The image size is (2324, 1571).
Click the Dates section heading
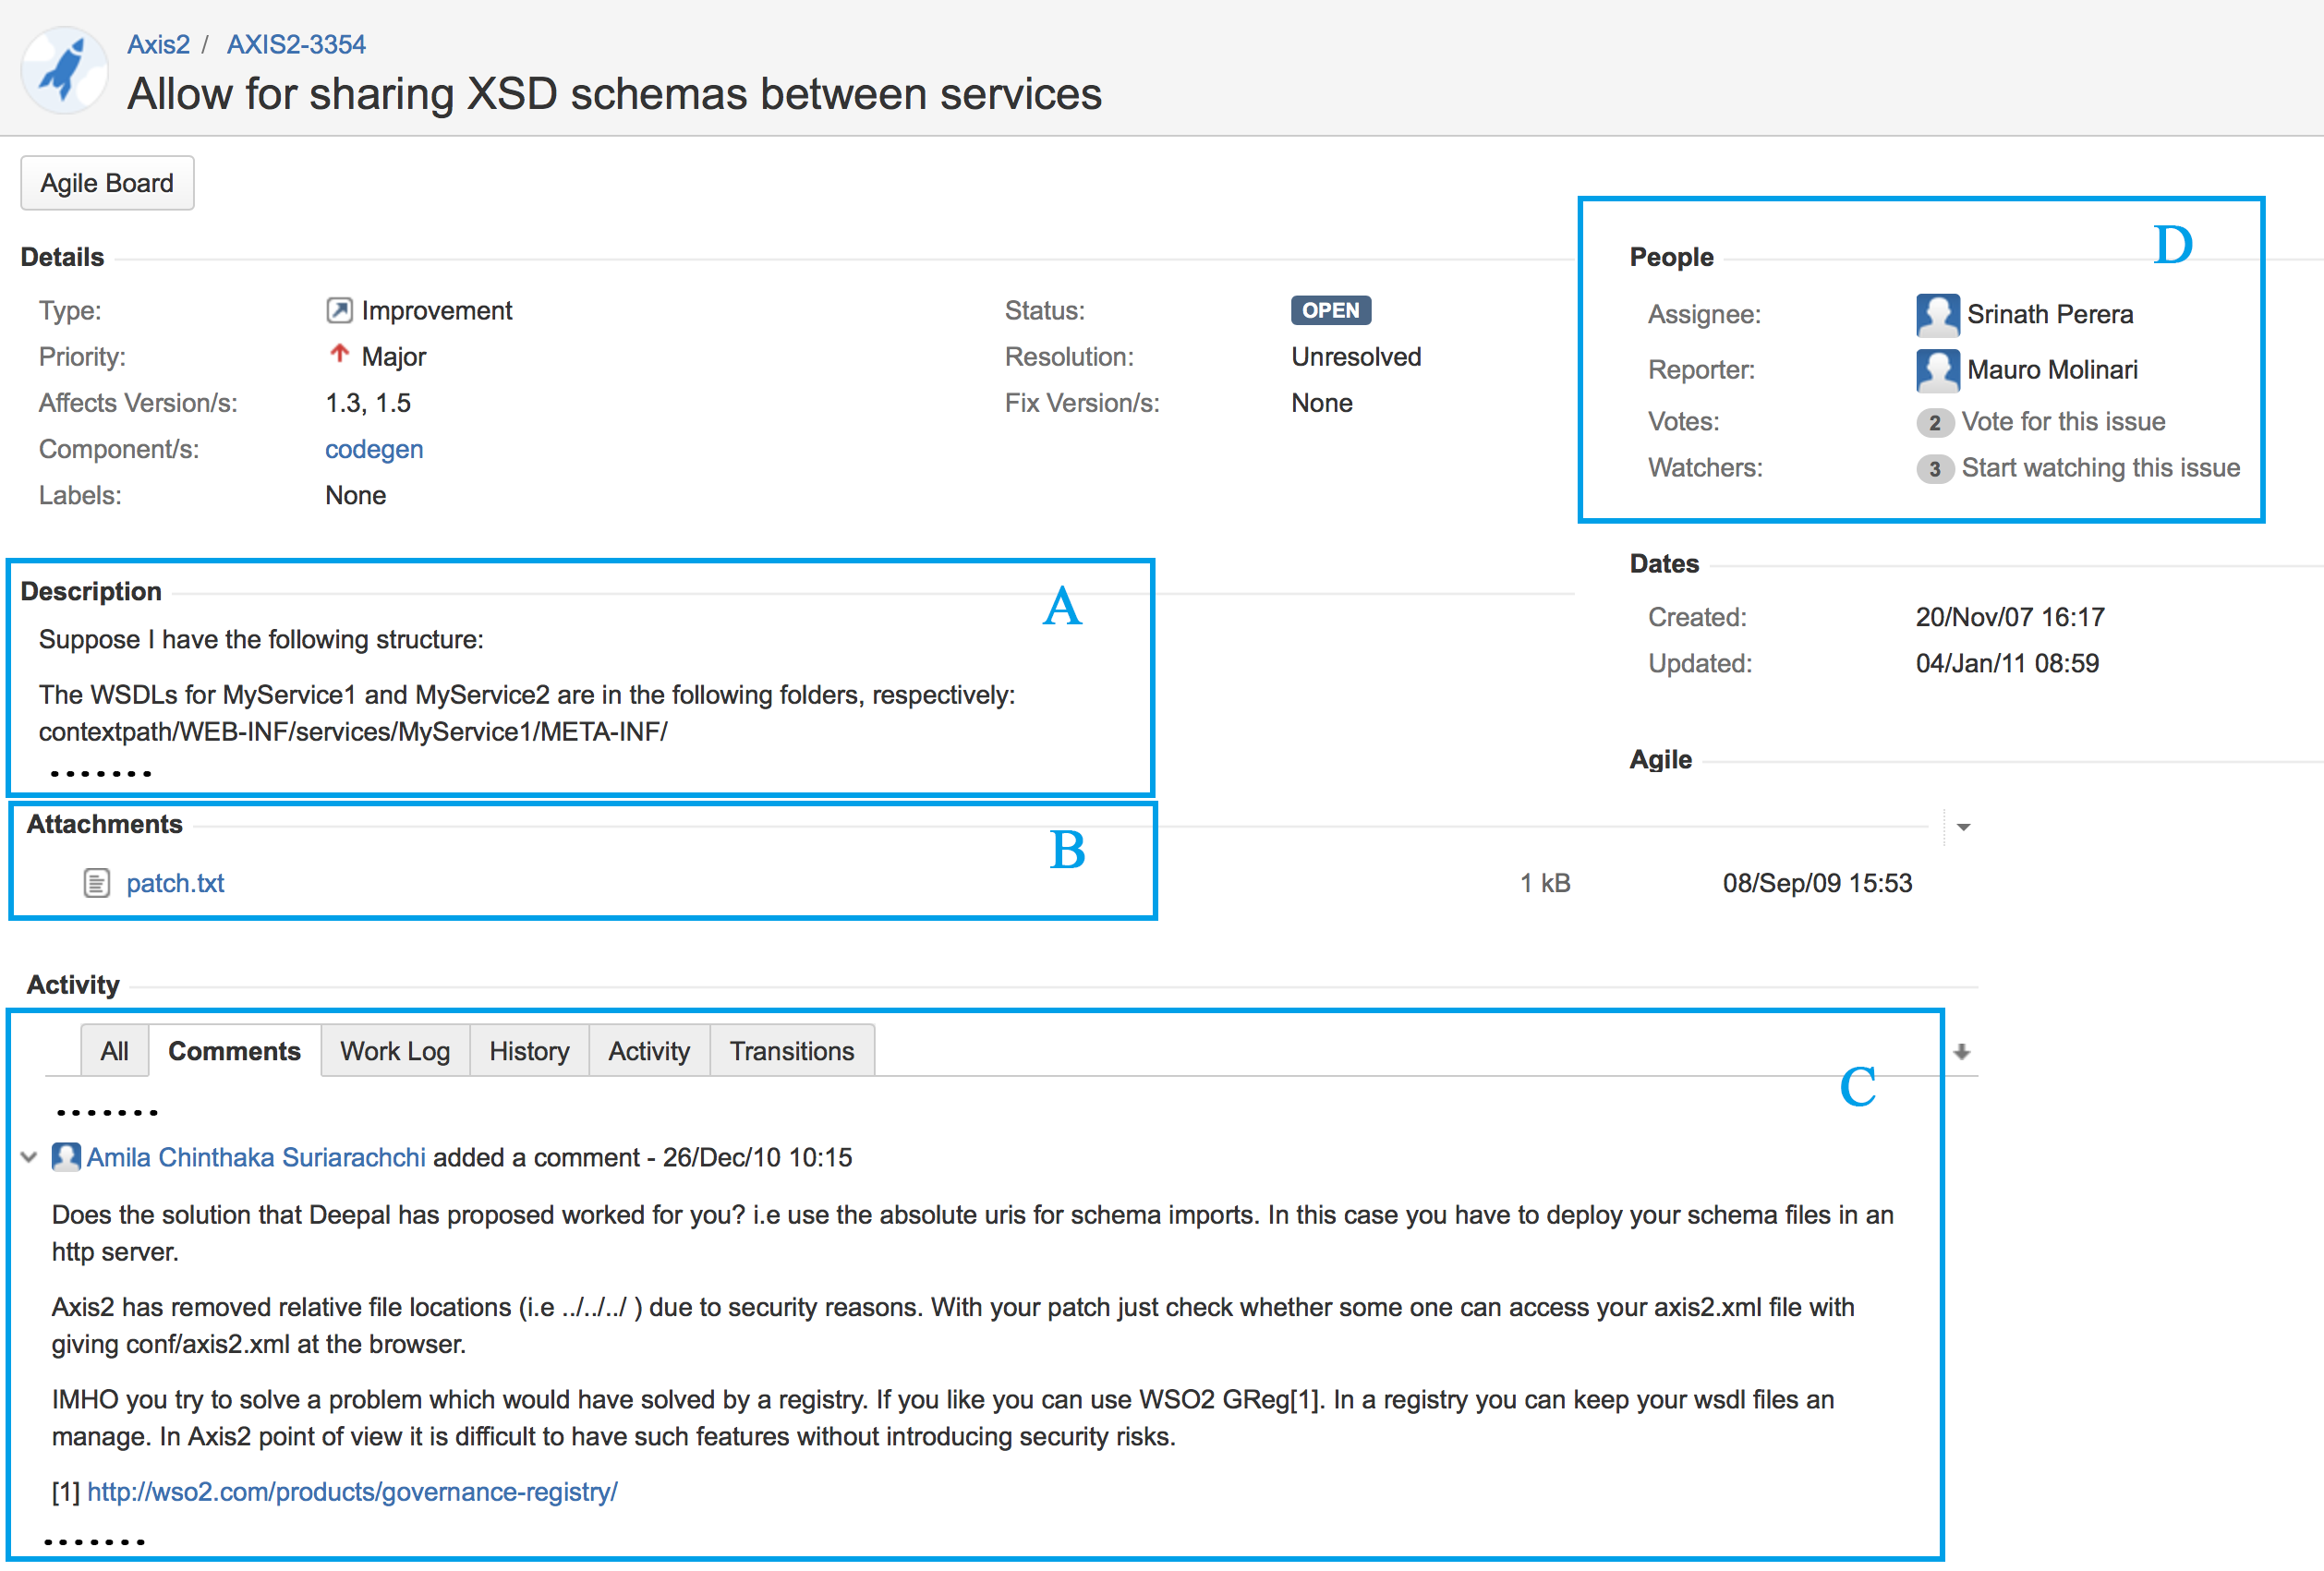[x=1664, y=564]
